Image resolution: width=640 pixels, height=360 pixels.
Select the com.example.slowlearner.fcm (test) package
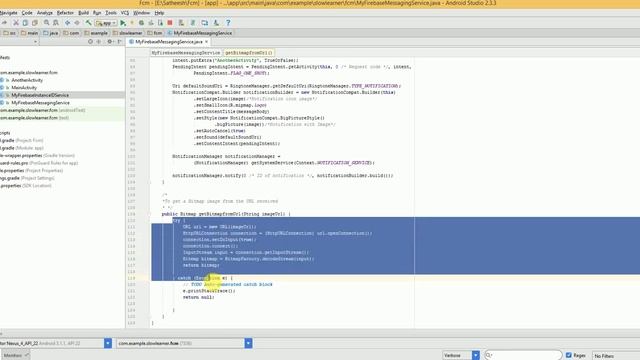34,118
